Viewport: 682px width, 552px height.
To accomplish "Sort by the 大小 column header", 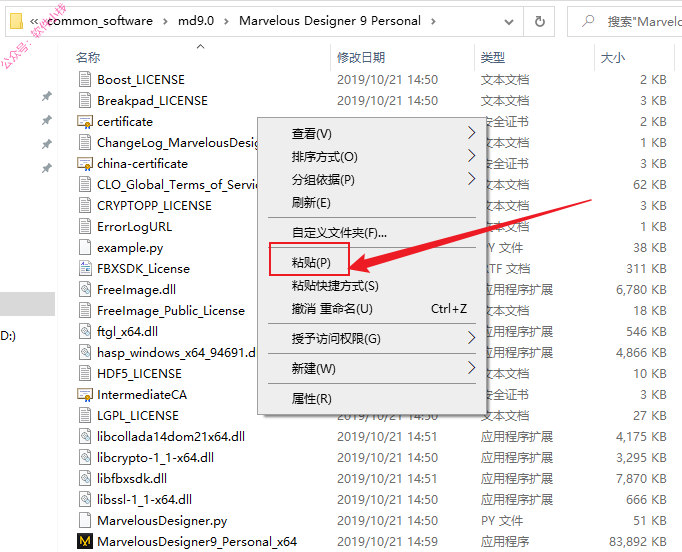I will click(612, 57).
